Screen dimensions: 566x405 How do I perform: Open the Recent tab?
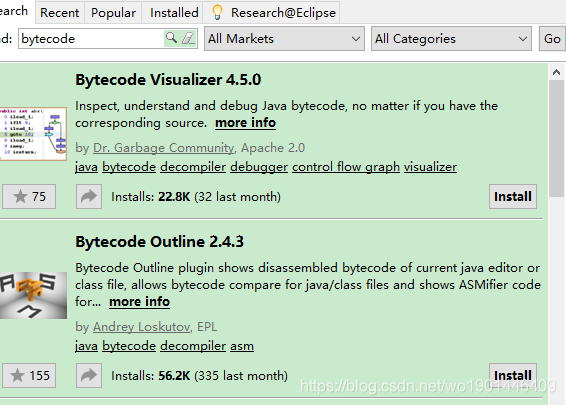[60, 13]
